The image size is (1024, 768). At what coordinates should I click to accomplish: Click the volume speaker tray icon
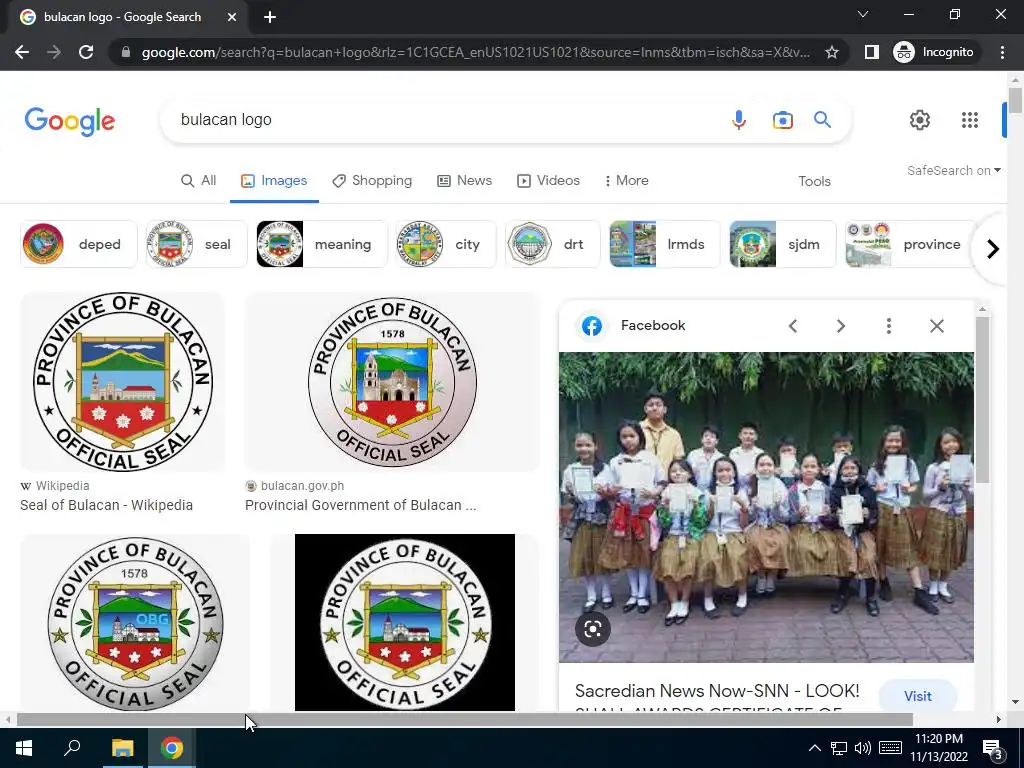coord(863,748)
